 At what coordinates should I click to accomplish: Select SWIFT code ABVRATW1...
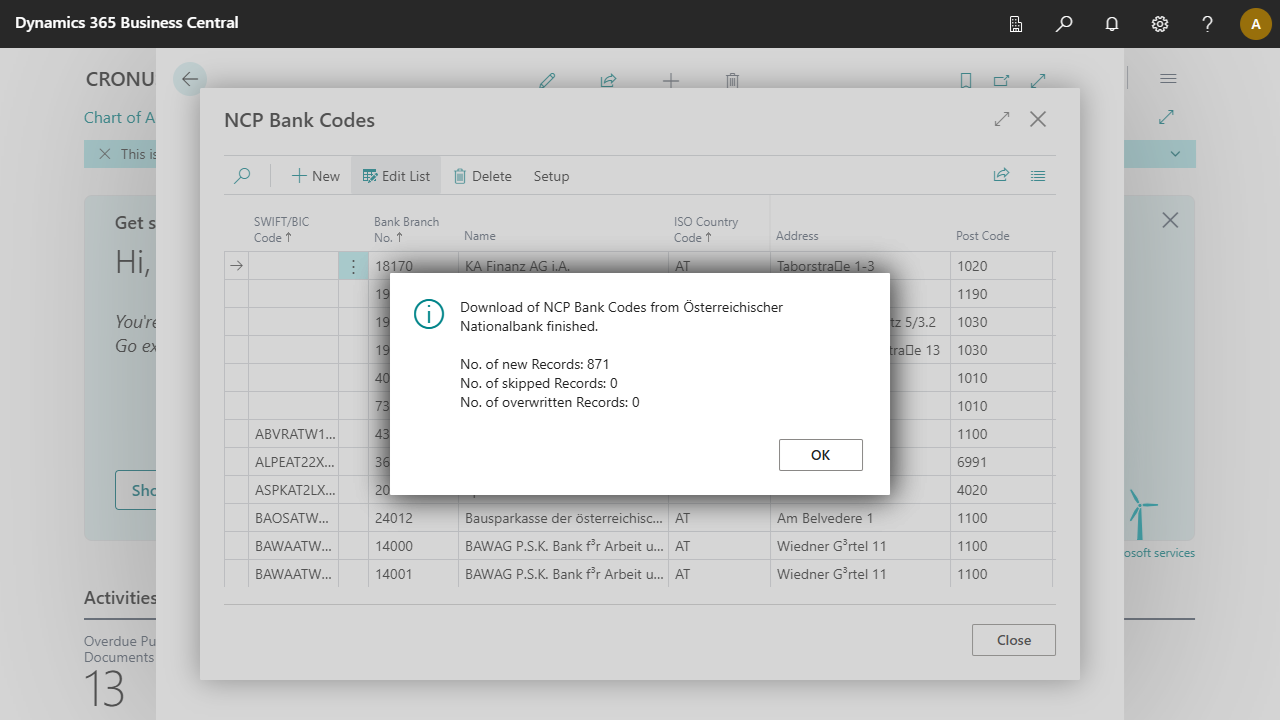coord(295,434)
